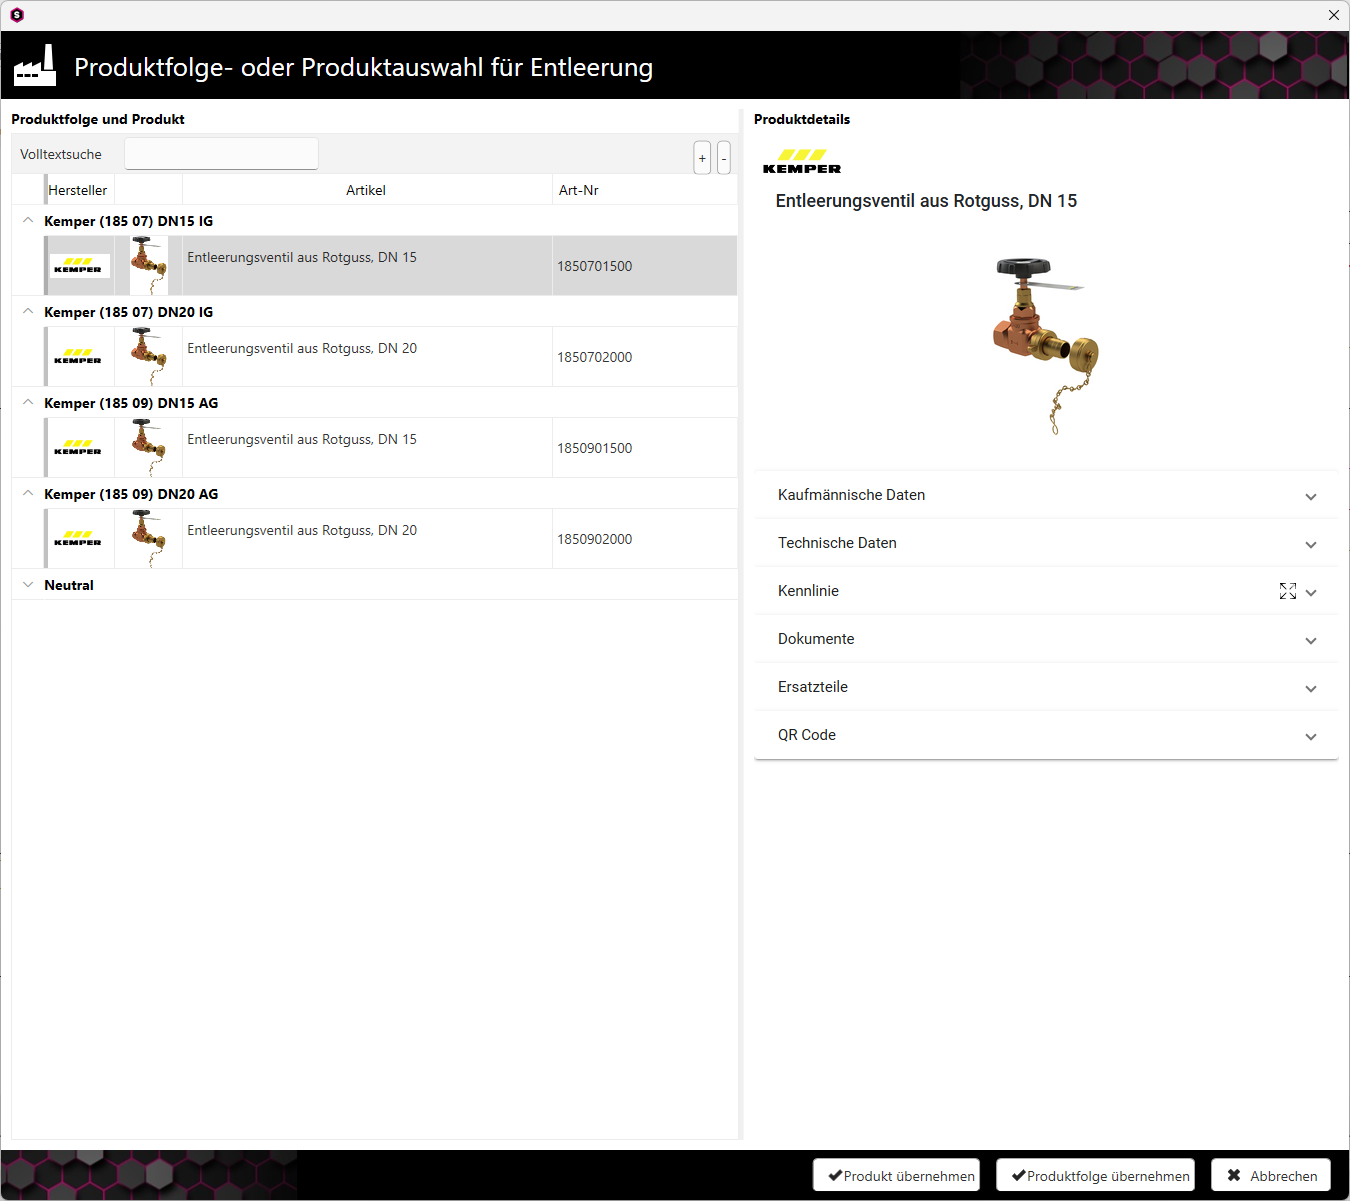Image resolution: width=1350 pixels, height=1201 pixels.
Task: Close the dialog window
Action: [1334, 15]
